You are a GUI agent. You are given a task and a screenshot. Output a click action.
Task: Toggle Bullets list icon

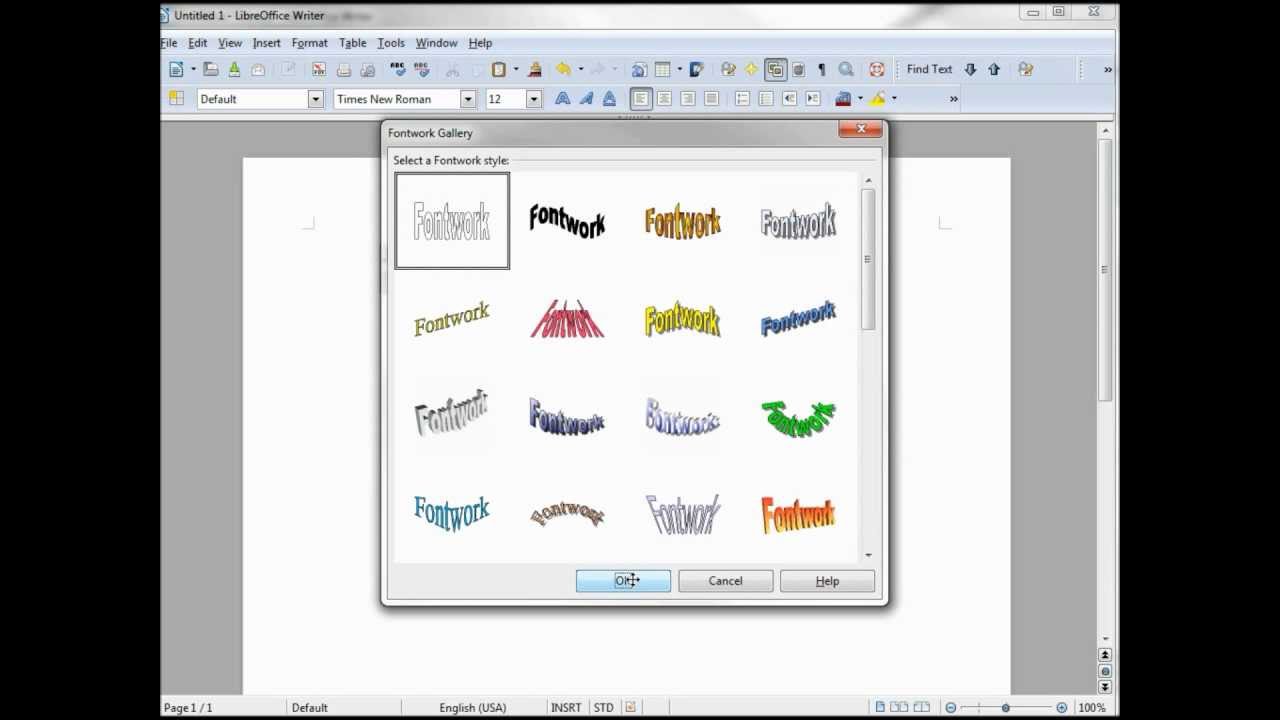[766, 98]
